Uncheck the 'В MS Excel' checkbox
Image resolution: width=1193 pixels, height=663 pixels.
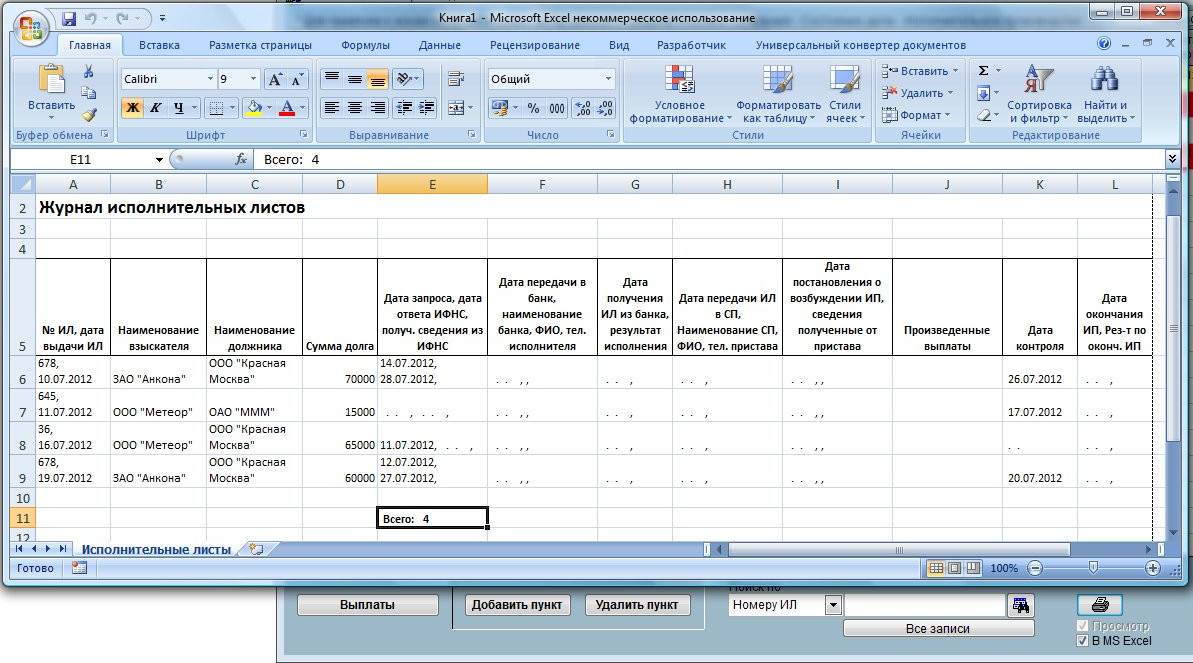pos(1082,641)
